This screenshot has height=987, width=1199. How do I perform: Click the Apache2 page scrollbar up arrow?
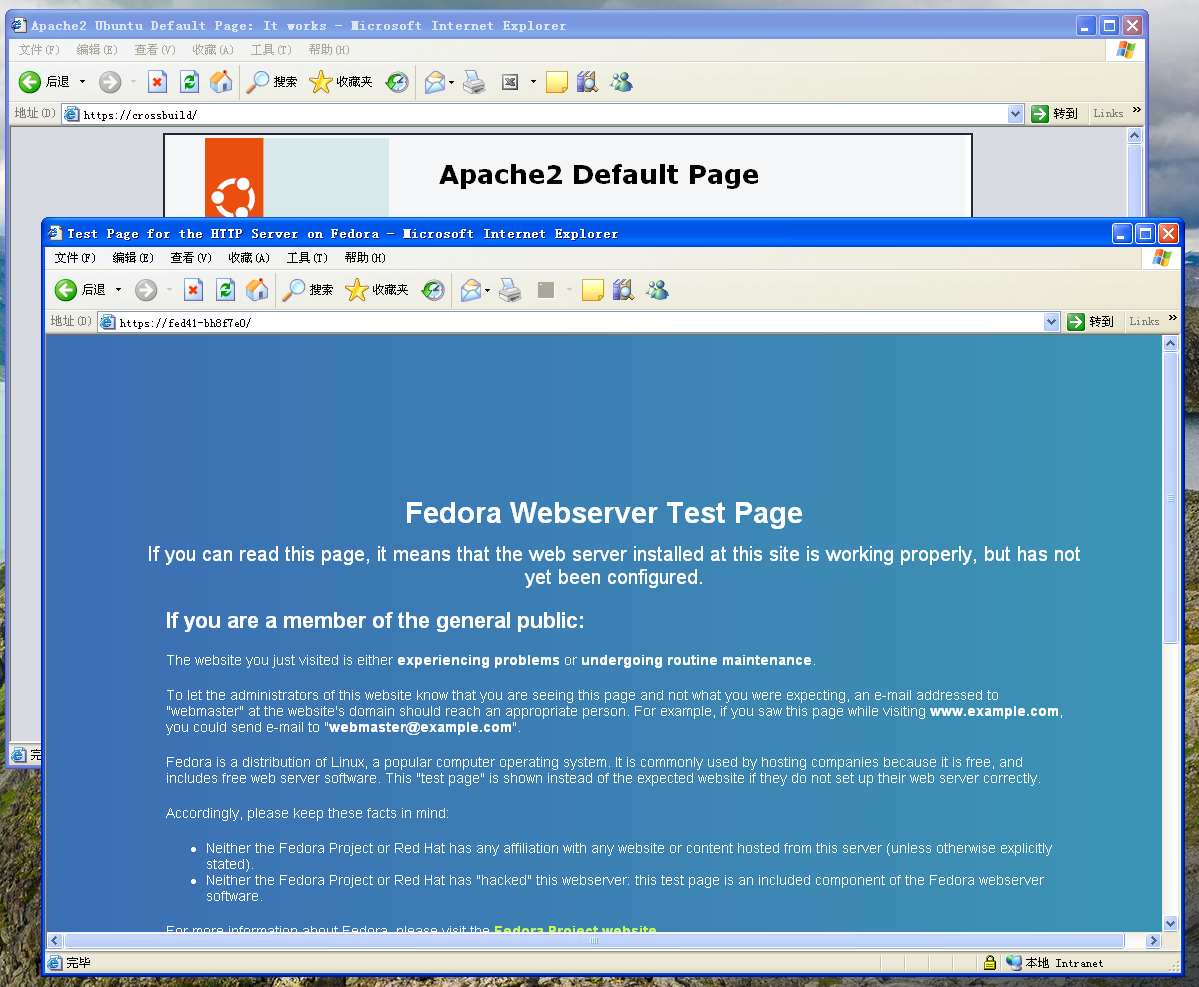pyautogui.click(x=1135, y=135)
